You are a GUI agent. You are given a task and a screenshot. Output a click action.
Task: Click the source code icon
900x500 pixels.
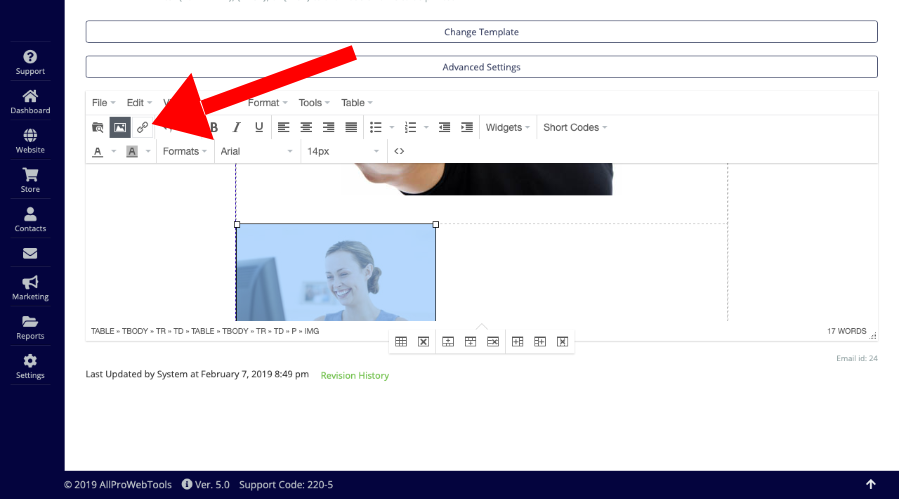coord(399,151)
